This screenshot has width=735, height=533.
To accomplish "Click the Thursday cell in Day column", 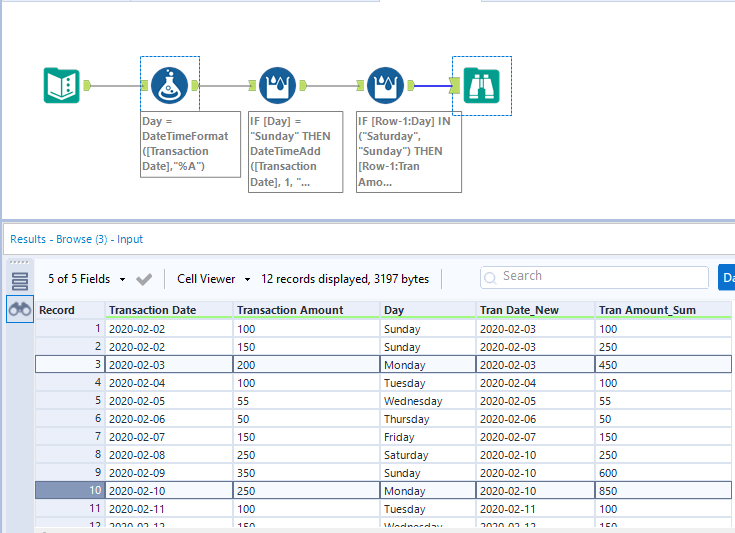I will tap(428, 419).
